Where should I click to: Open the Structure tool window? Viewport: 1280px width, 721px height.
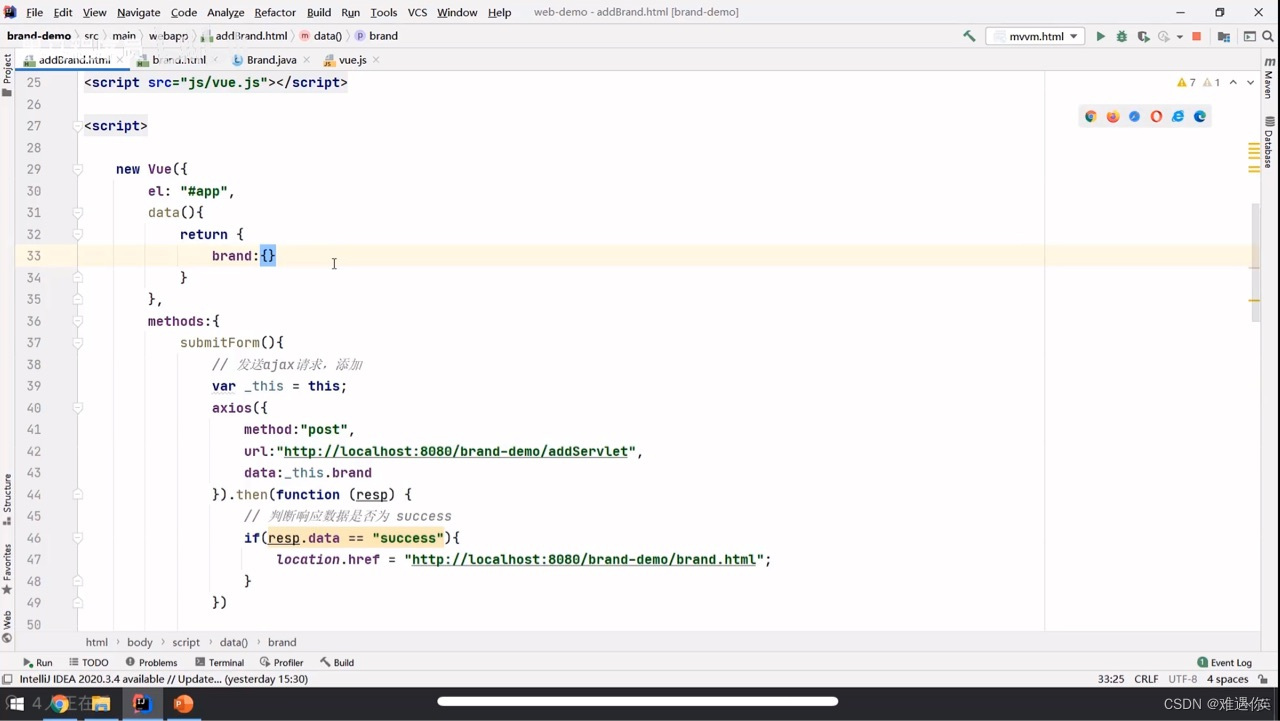pyautogui.click(x=7, y=500)
